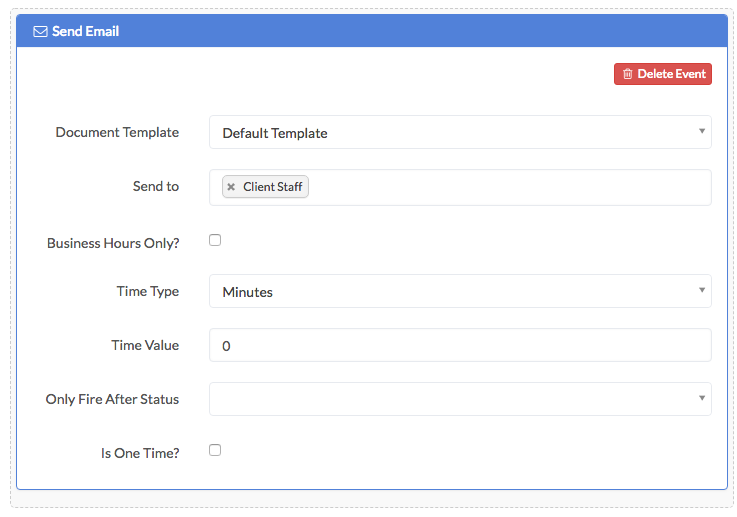Click the envelope icon in the header
The image size is (737, 517).
tap(40, 31)
